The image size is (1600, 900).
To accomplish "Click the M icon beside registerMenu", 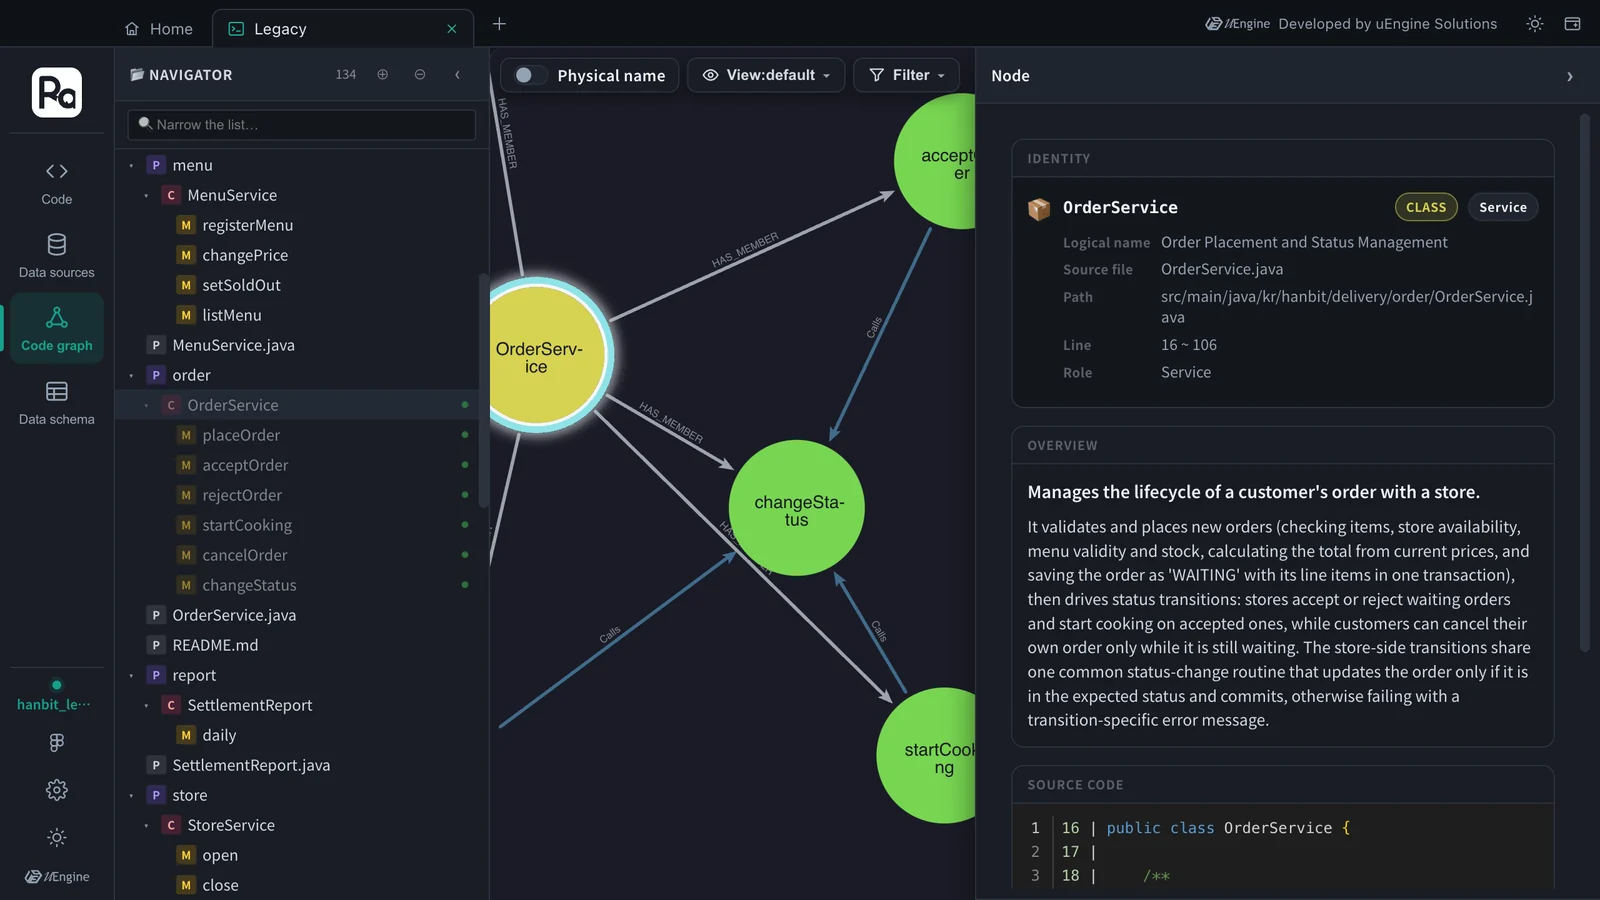I will pos(186,225).
